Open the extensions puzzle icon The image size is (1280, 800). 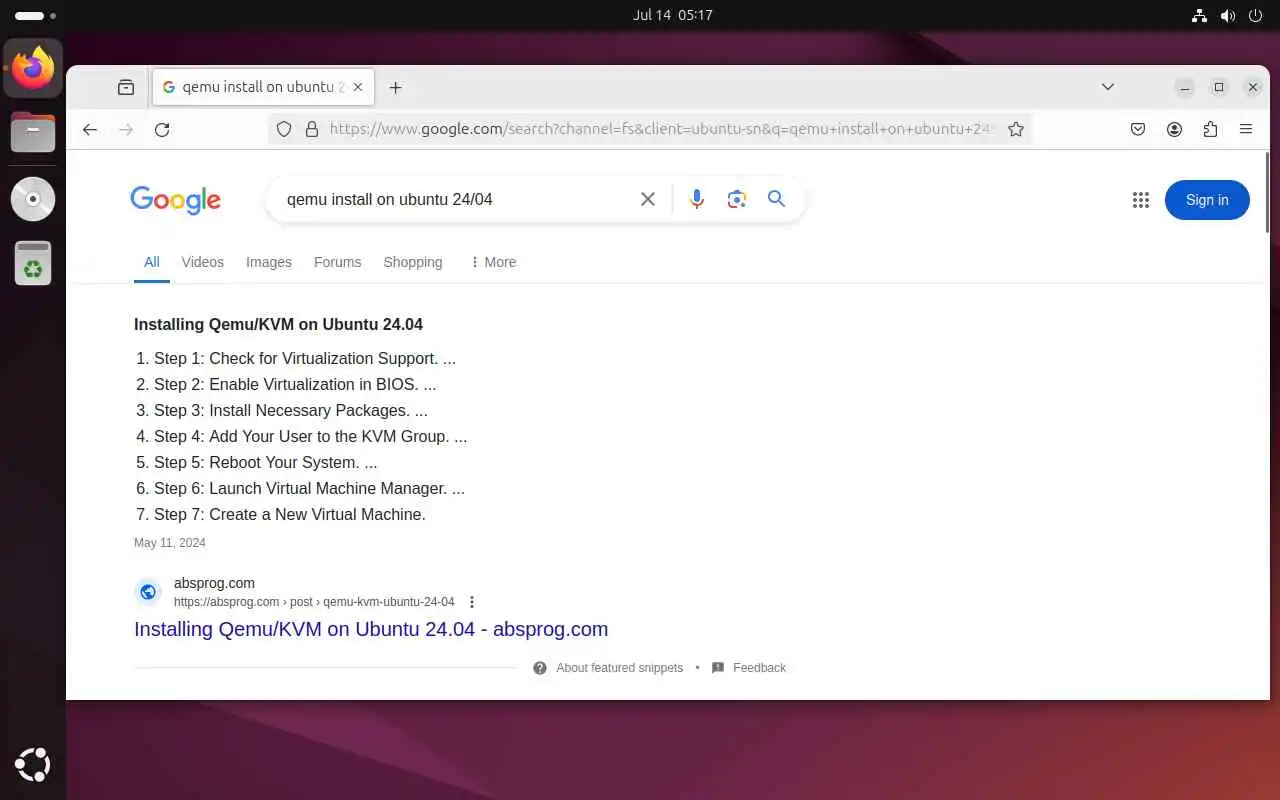(x=1210, y=129)
